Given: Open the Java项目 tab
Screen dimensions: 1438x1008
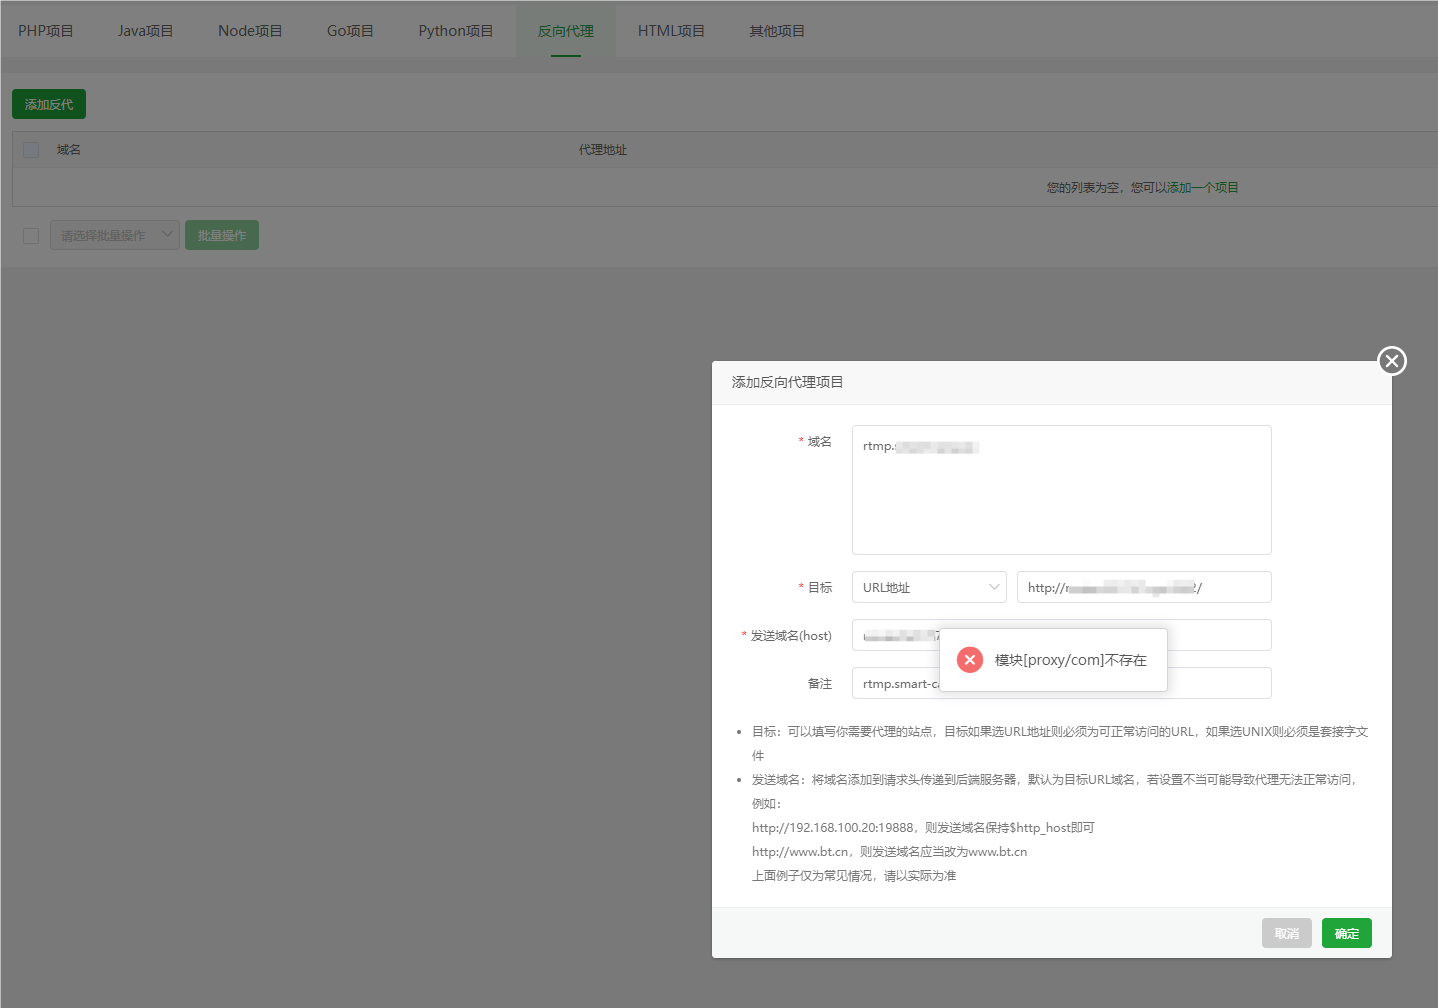Looking at the screenshot, I should (x=145, y=31).
